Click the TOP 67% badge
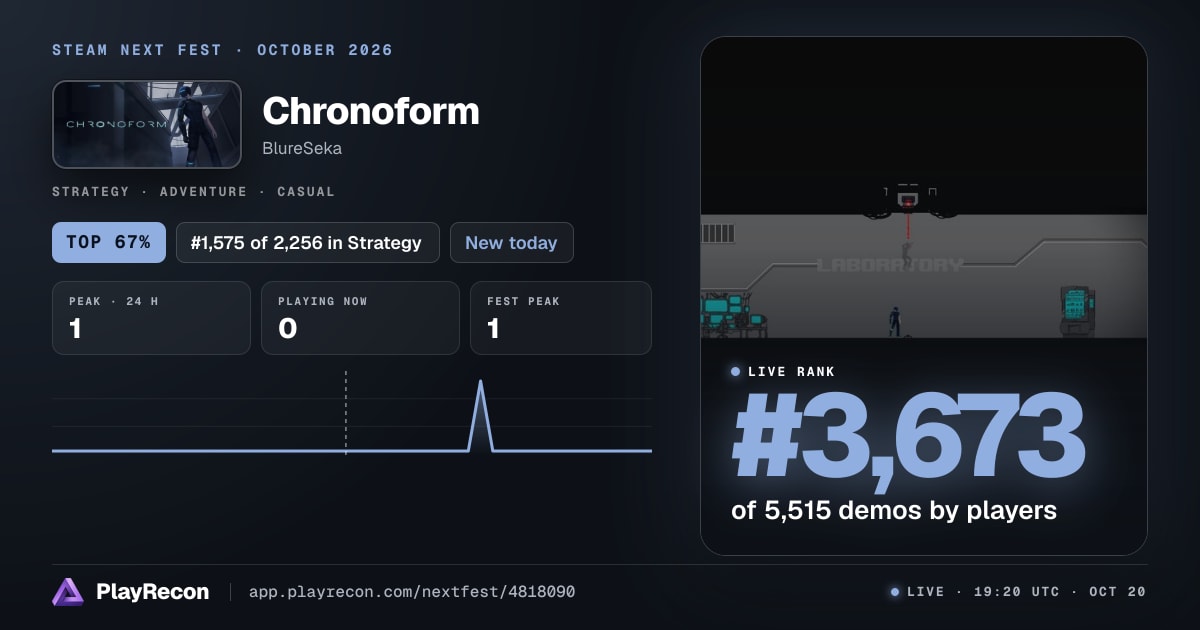 pos(109,242)
